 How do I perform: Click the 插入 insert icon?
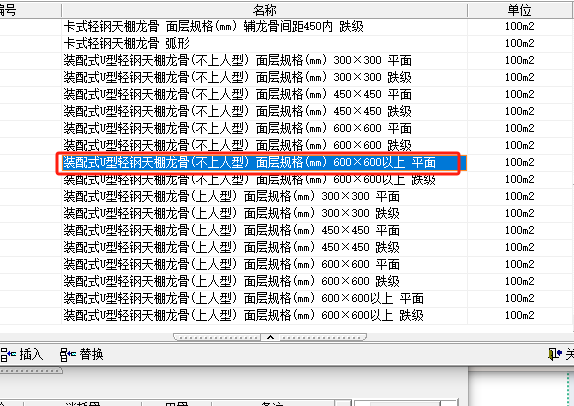8,354
